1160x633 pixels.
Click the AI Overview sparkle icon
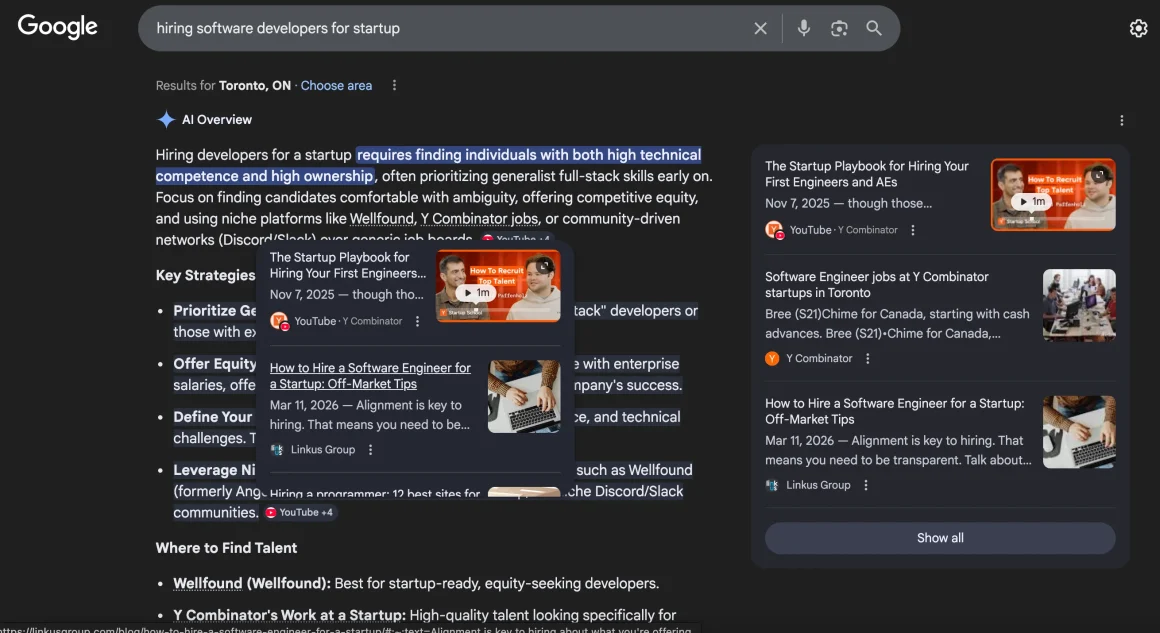[x=166, y=120]
